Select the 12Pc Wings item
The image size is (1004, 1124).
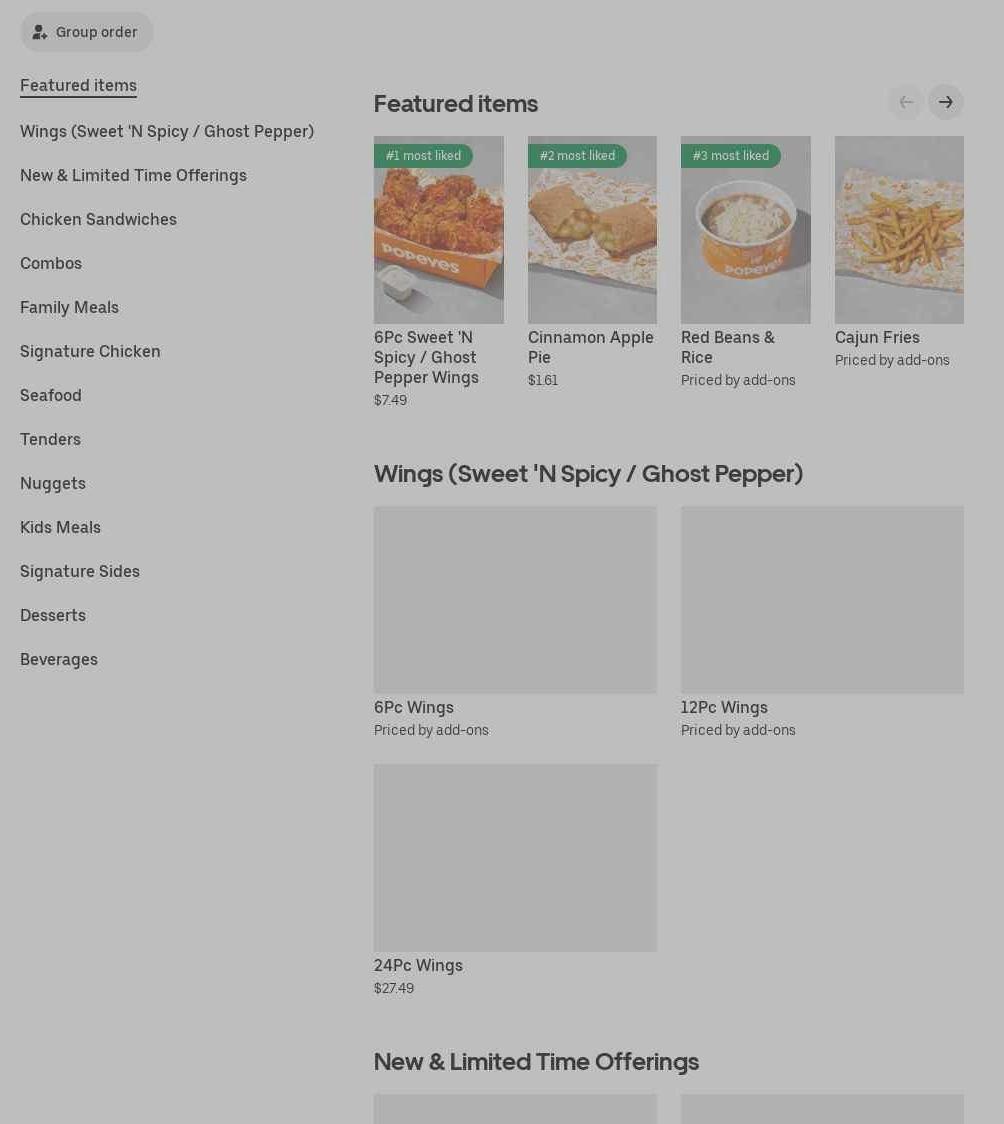coord(822,622)
